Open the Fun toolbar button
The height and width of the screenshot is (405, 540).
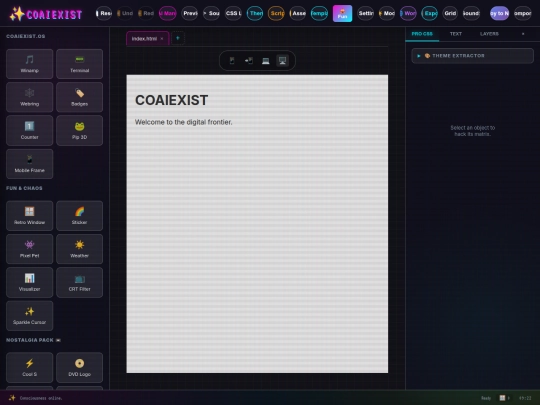(x=342, y=13)
